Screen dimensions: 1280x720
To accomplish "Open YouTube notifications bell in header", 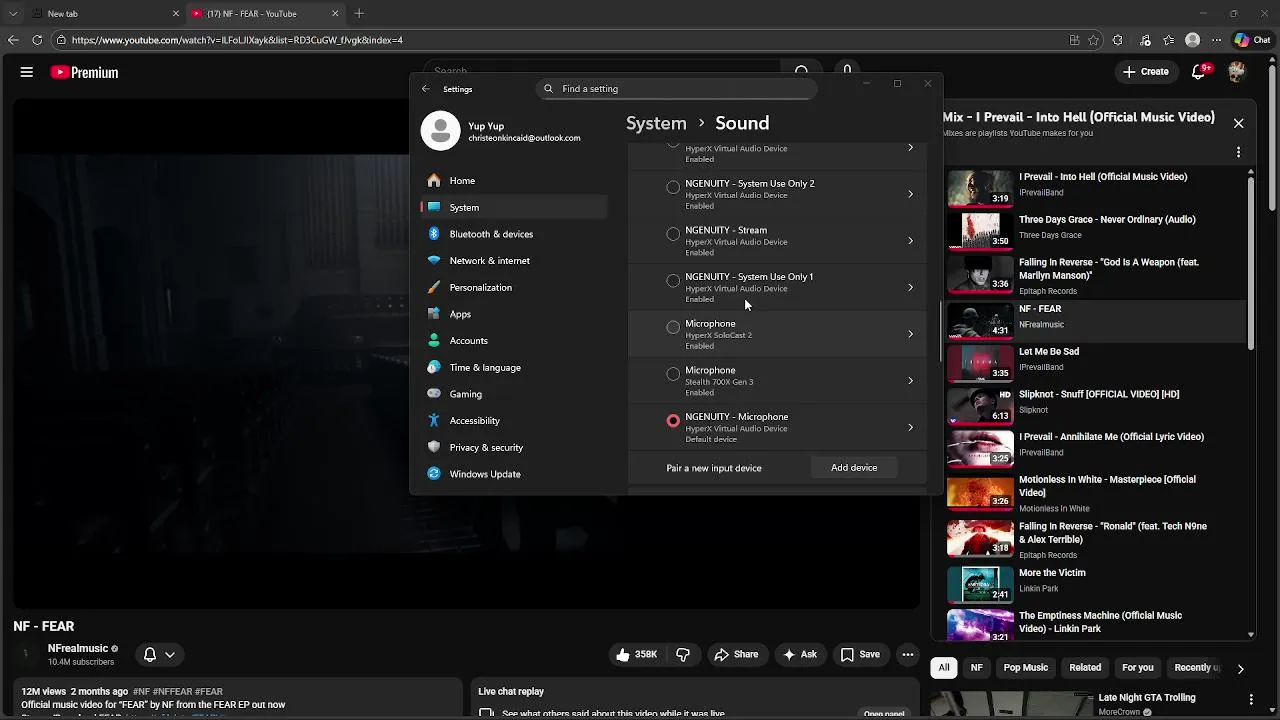I will pyautogui.click(x=1198, y=72).
